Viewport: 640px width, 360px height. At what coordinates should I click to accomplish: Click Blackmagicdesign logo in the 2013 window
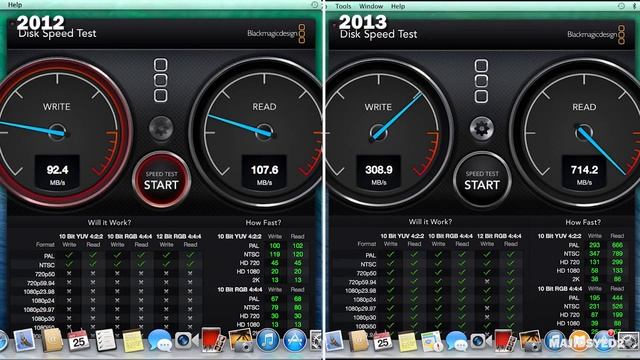[x=596, y=35]
